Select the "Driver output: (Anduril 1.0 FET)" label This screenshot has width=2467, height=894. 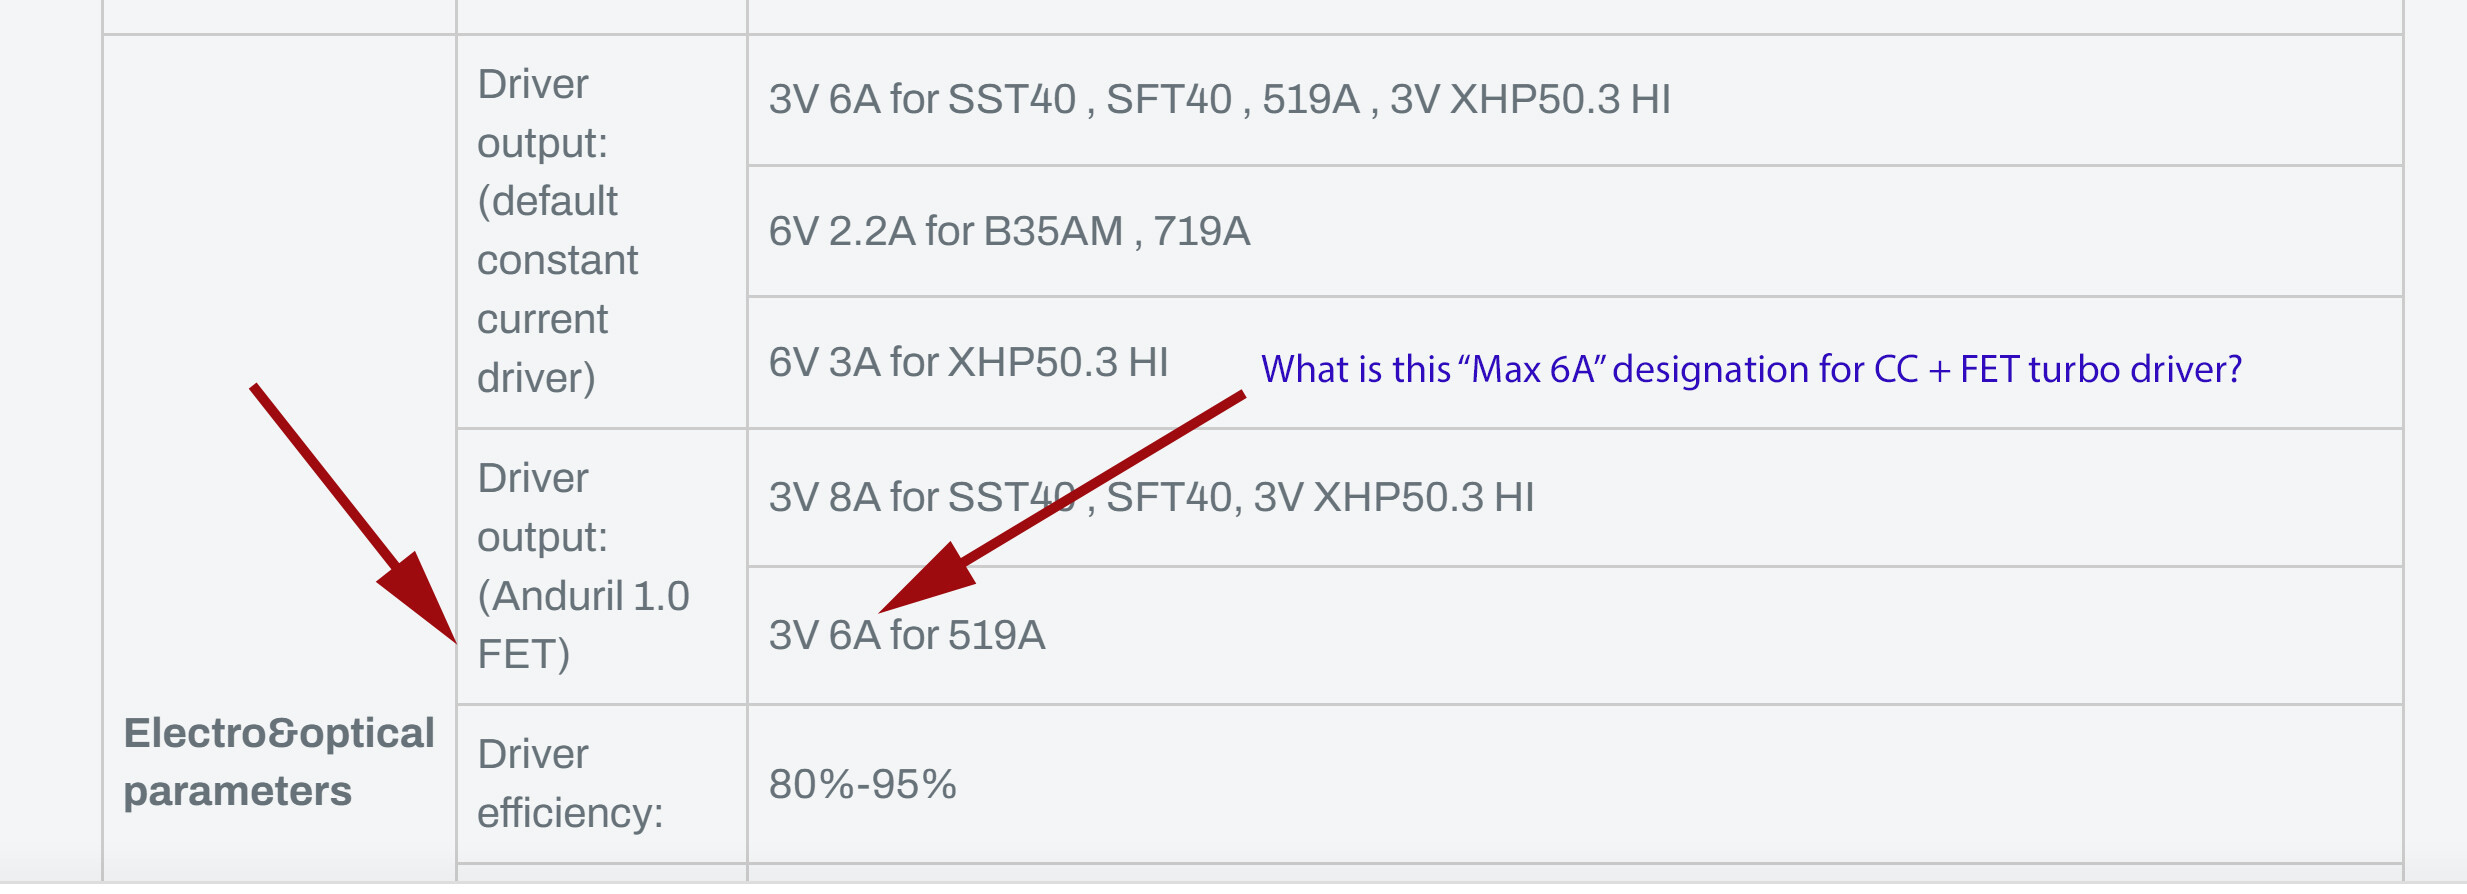click(x=583, y=566)
